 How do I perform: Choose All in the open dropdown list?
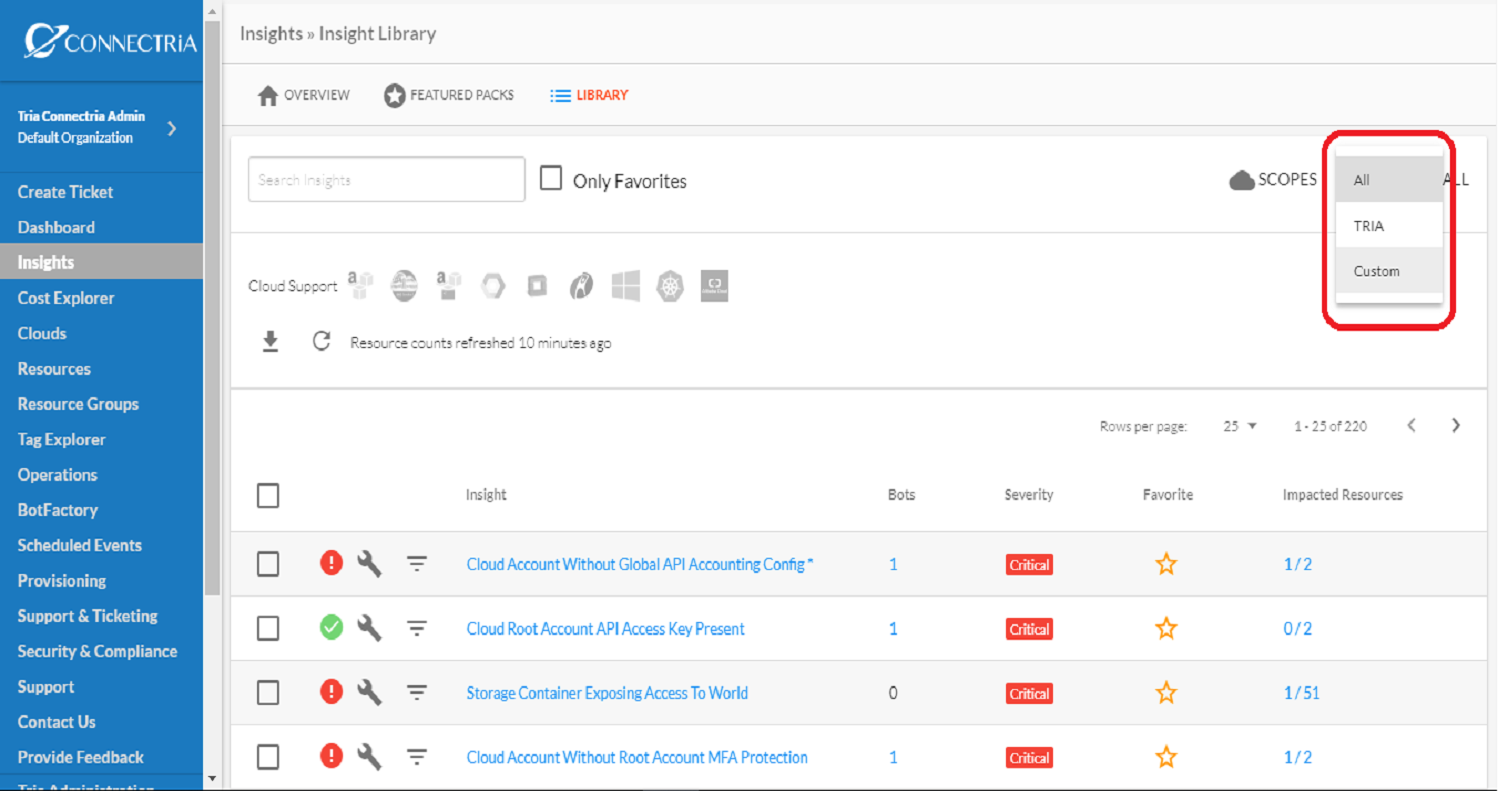(x=1389, y=180)
